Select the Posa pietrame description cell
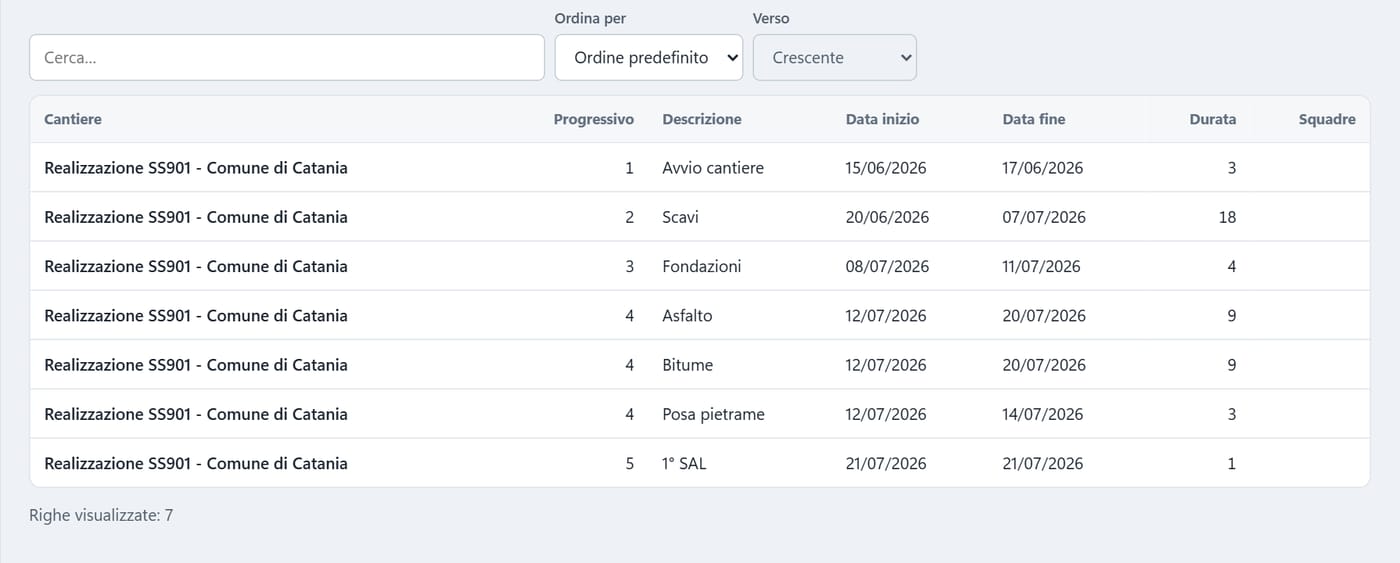 click(x=713, y=414)
